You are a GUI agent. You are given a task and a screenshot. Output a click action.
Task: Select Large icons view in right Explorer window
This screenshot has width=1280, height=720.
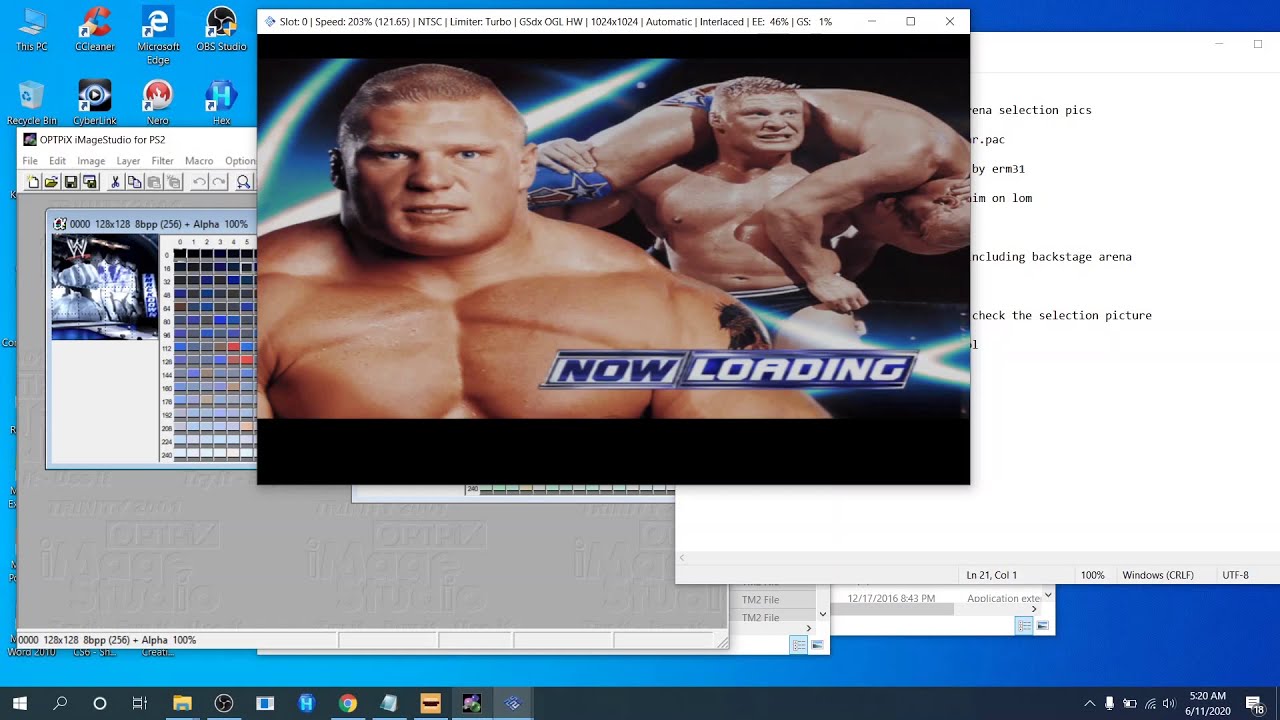point(1042,625)
